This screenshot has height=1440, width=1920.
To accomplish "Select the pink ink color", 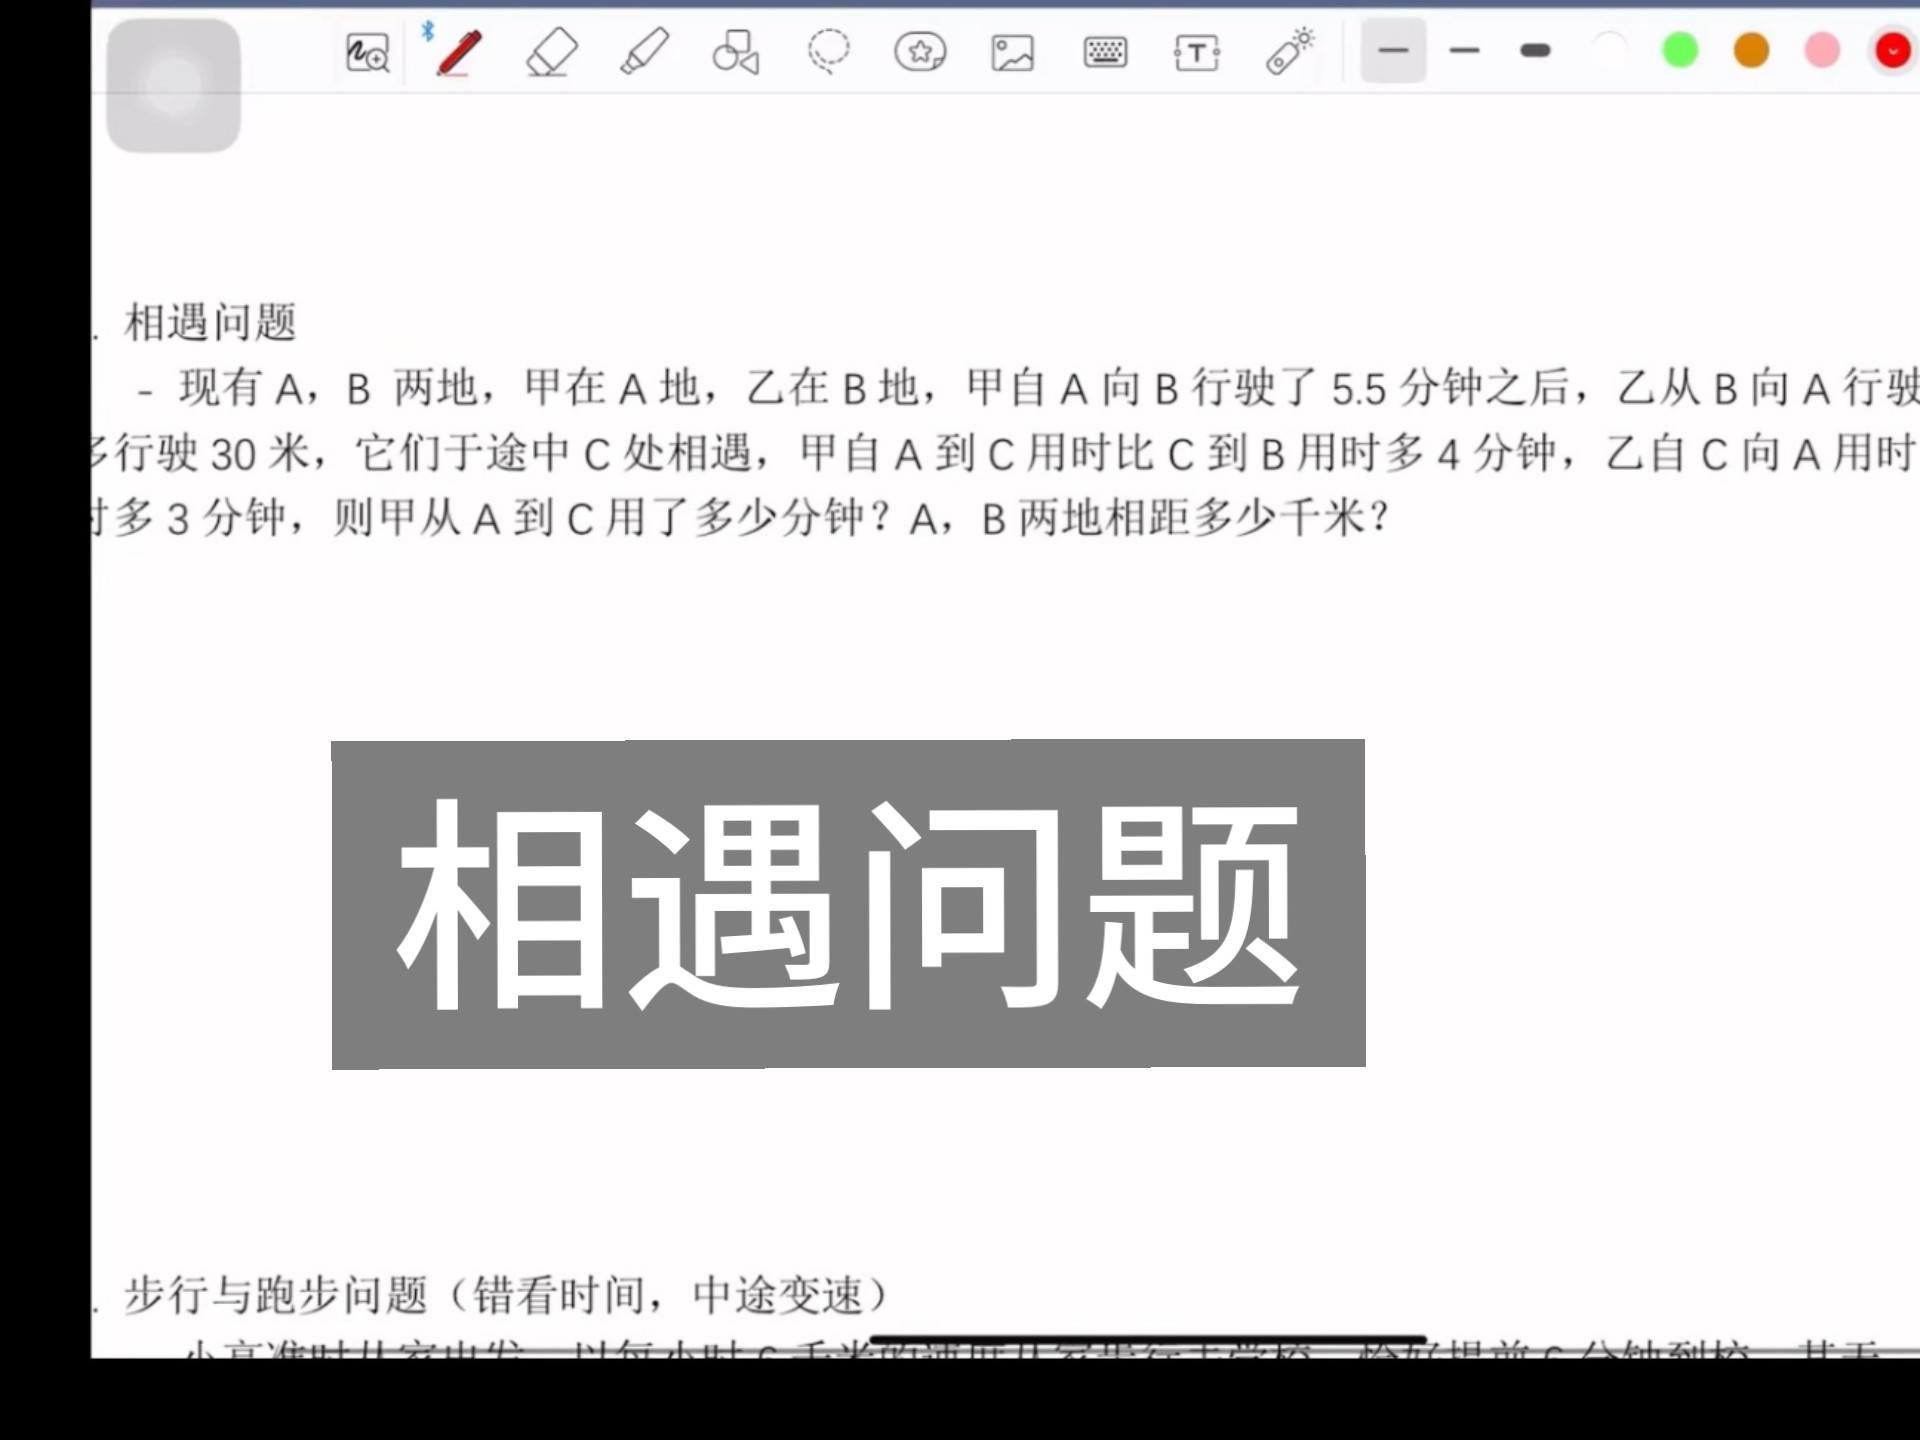I will tap(1822, 52).
